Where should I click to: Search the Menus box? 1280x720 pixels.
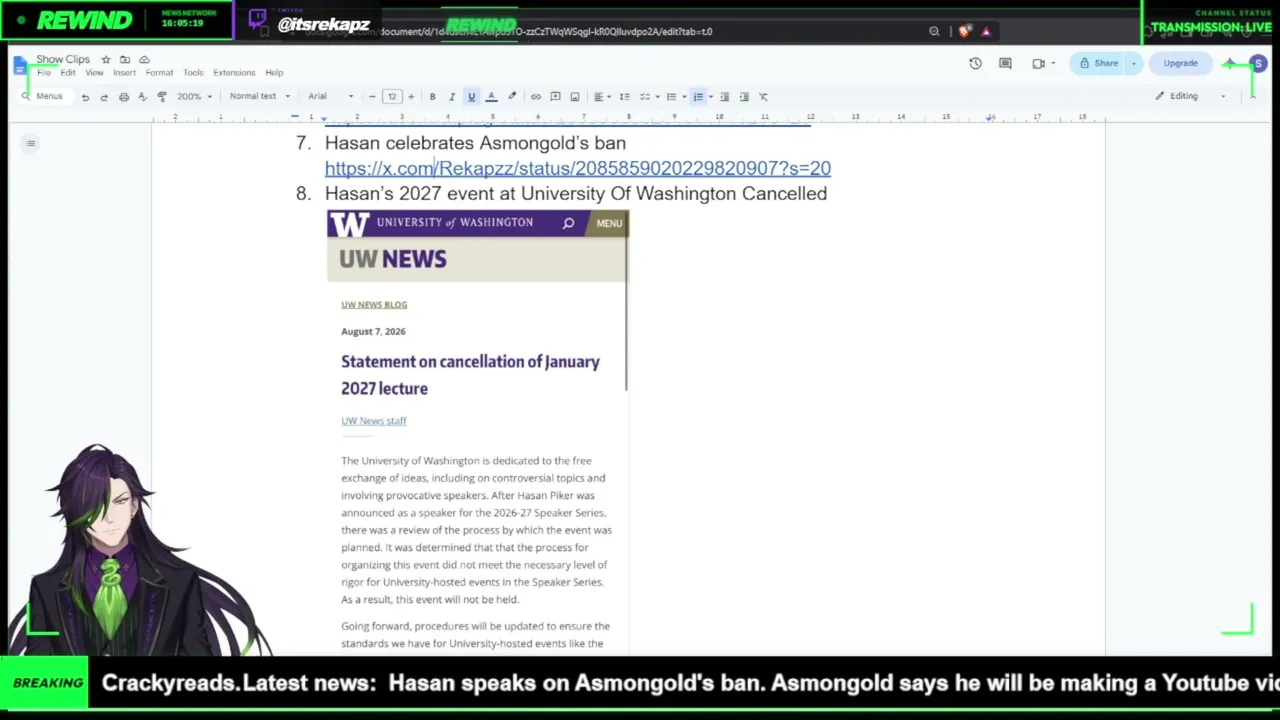(x=43, y=97)
